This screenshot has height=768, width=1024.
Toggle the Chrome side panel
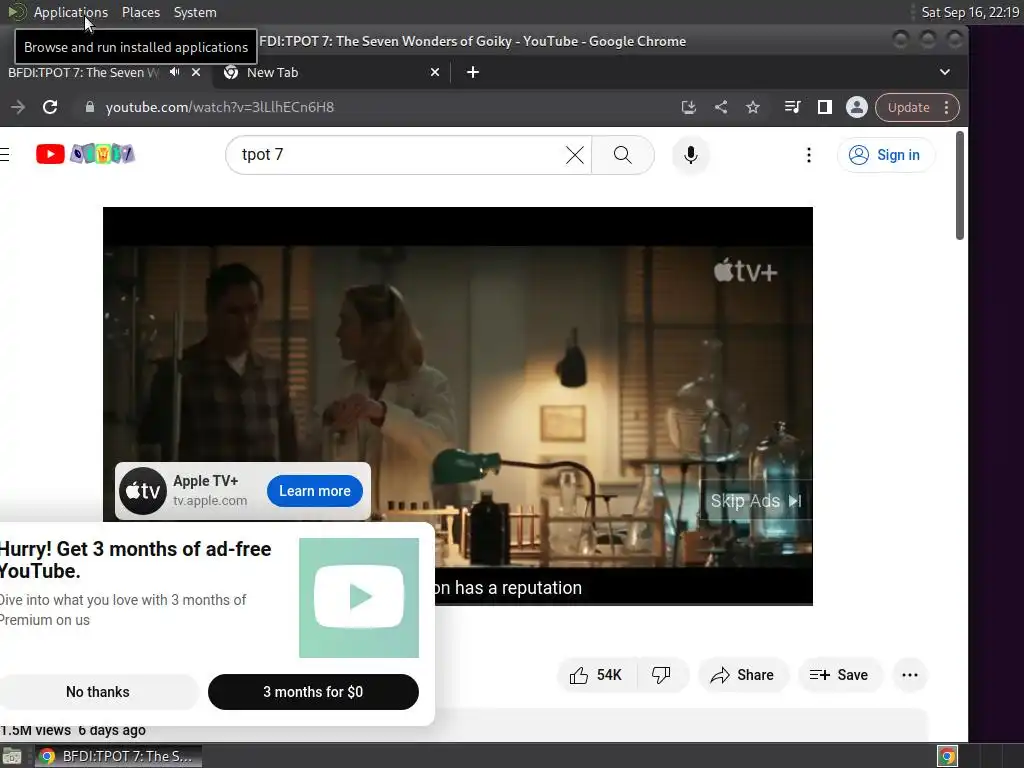(825, 107)
